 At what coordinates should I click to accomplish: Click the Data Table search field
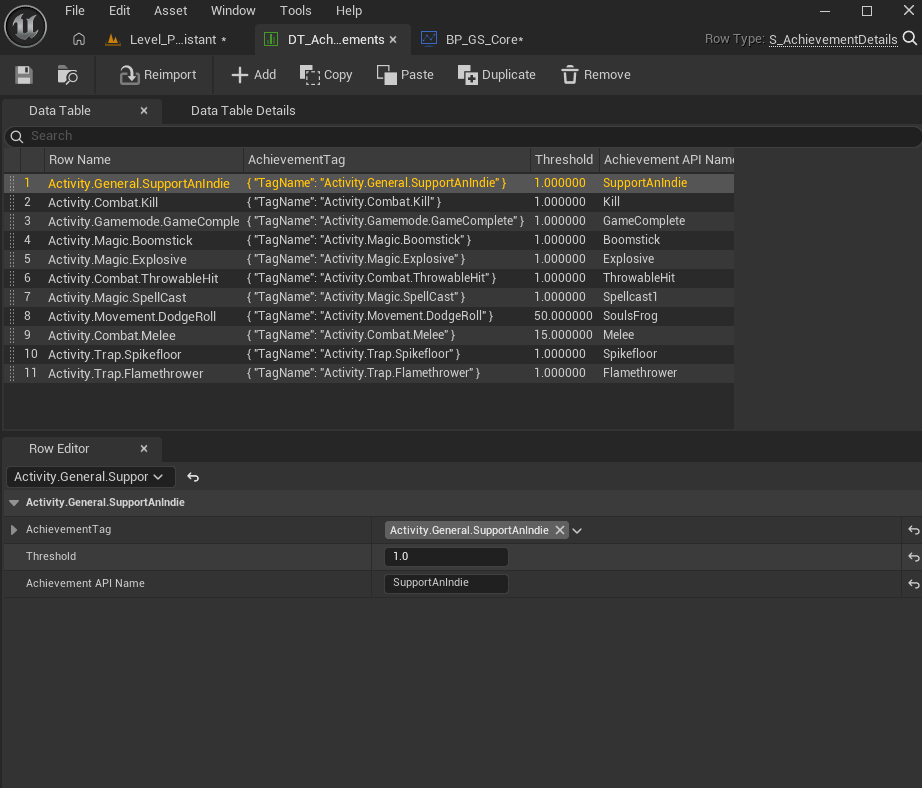463,136
